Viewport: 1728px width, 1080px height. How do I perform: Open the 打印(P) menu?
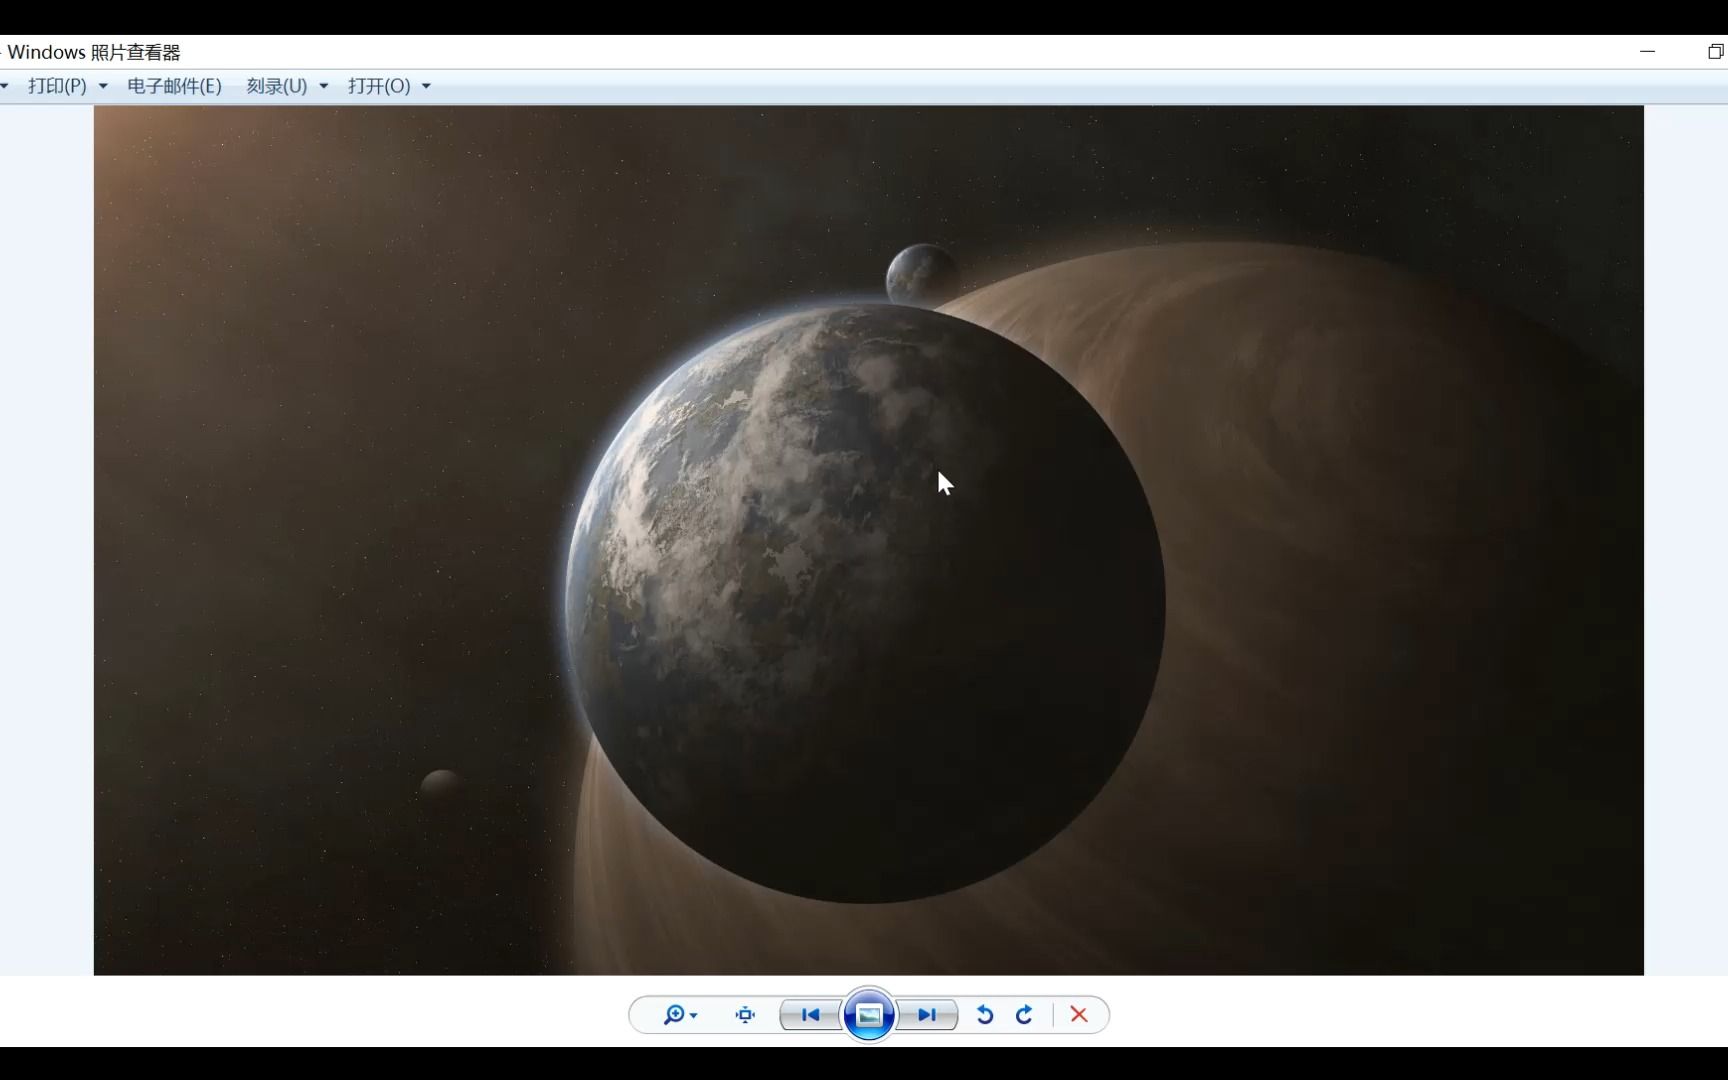57,86
